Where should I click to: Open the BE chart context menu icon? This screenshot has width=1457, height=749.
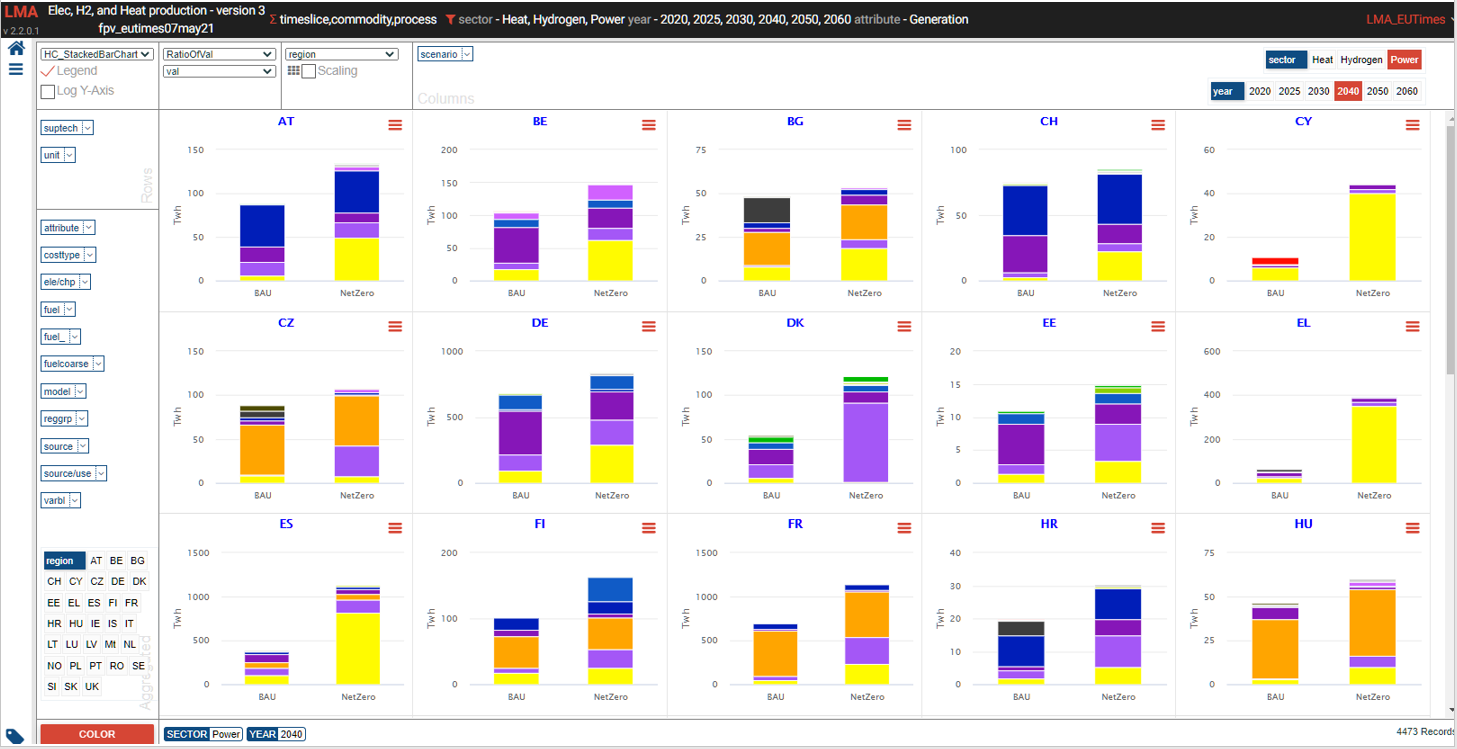tap(649, 124)
